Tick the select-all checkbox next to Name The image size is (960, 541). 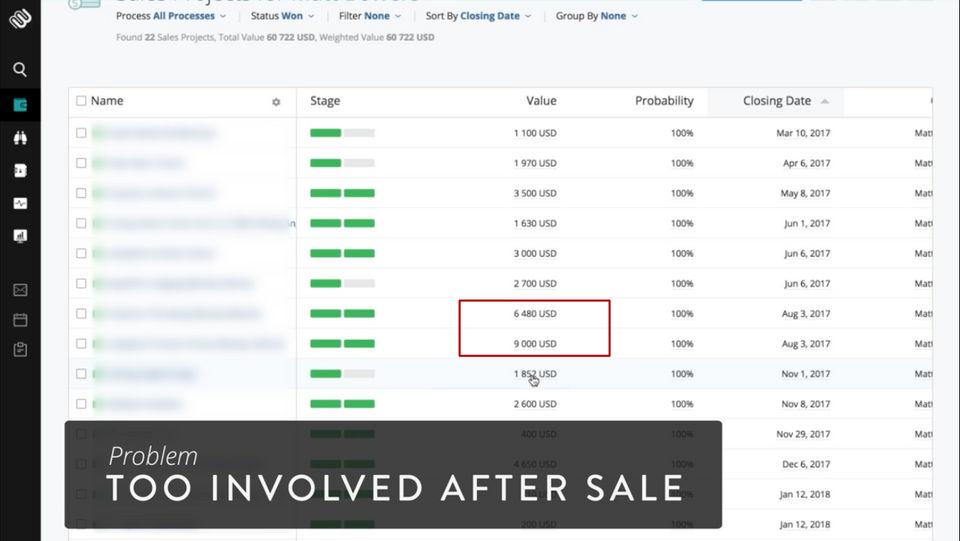[x=81, y=101]
